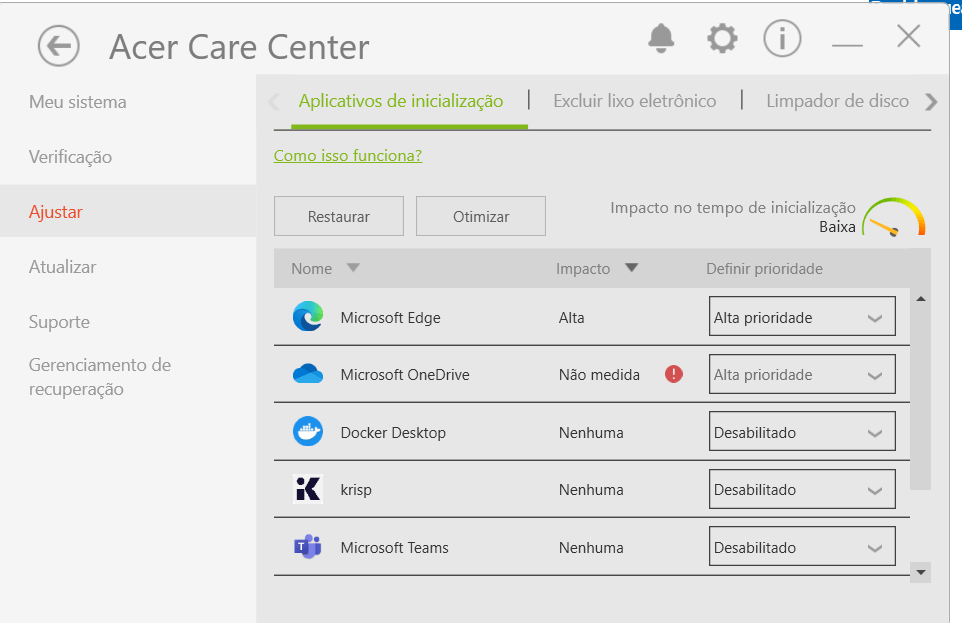
Task: Open Gerenciamento de recuperação in sidebar
Action: click(100, 377)
